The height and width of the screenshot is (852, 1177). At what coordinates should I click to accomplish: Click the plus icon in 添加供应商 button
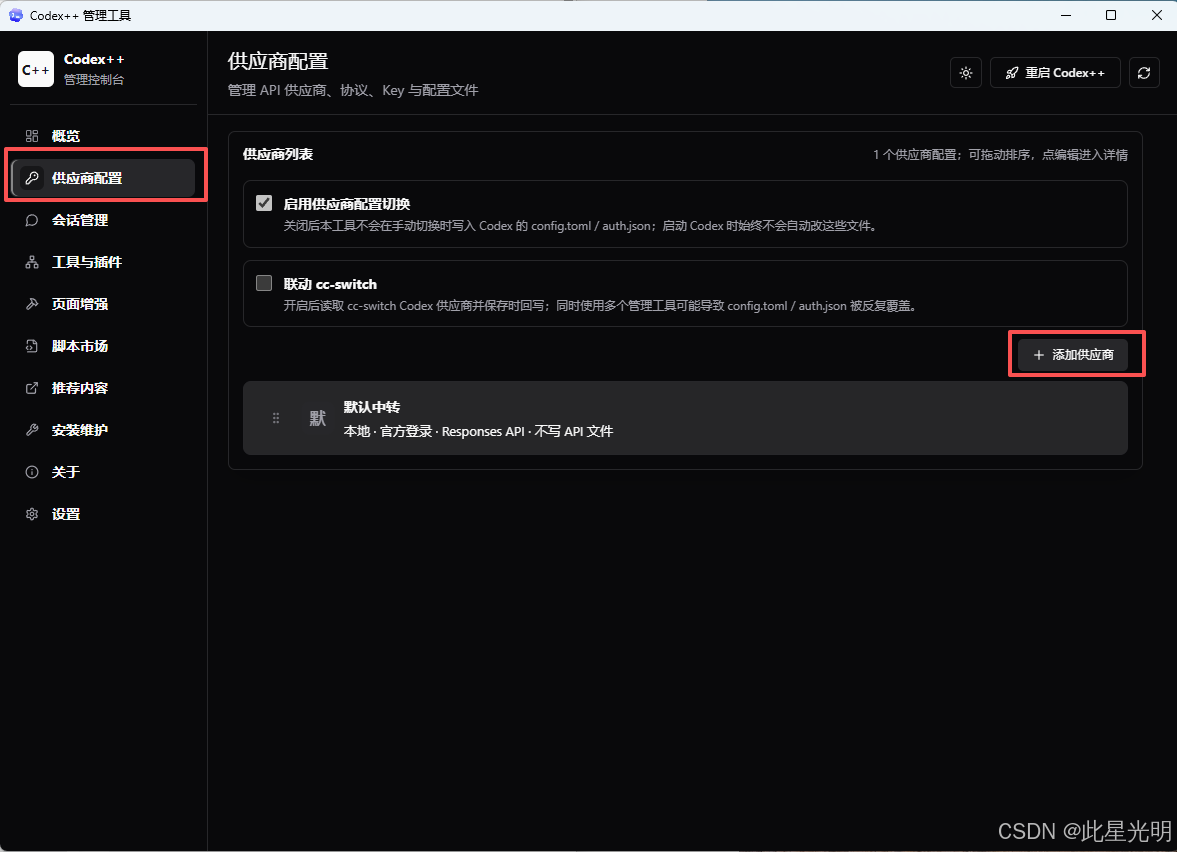(x=1038, y=355)
